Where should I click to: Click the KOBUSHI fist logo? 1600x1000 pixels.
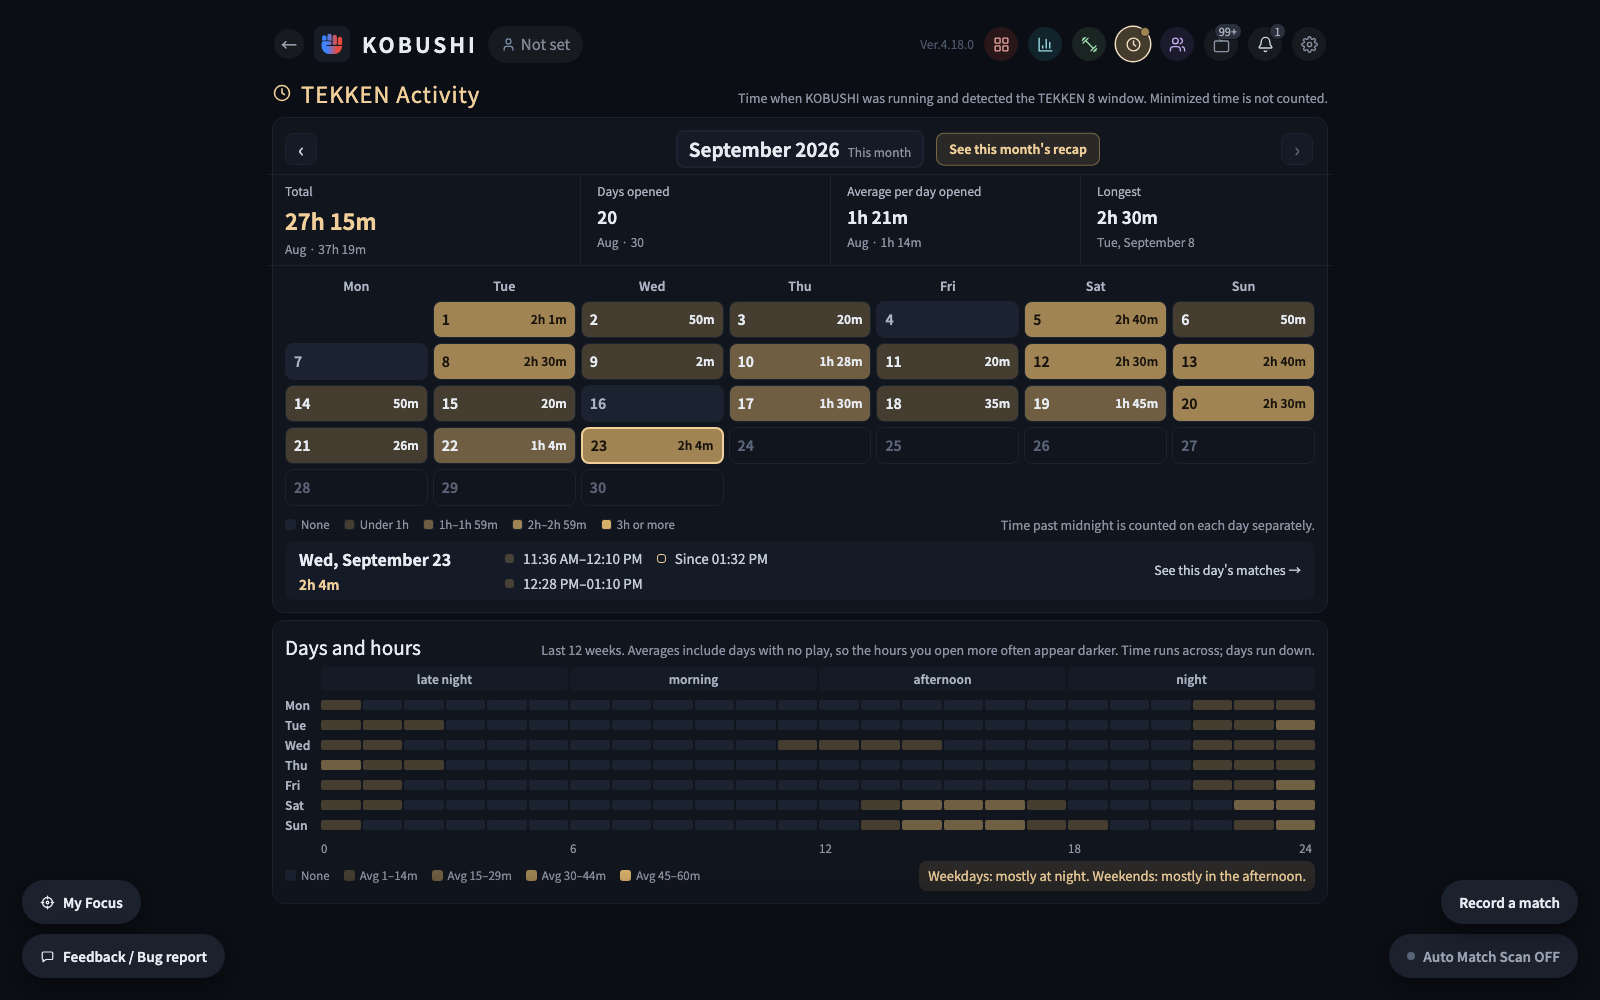332,44
